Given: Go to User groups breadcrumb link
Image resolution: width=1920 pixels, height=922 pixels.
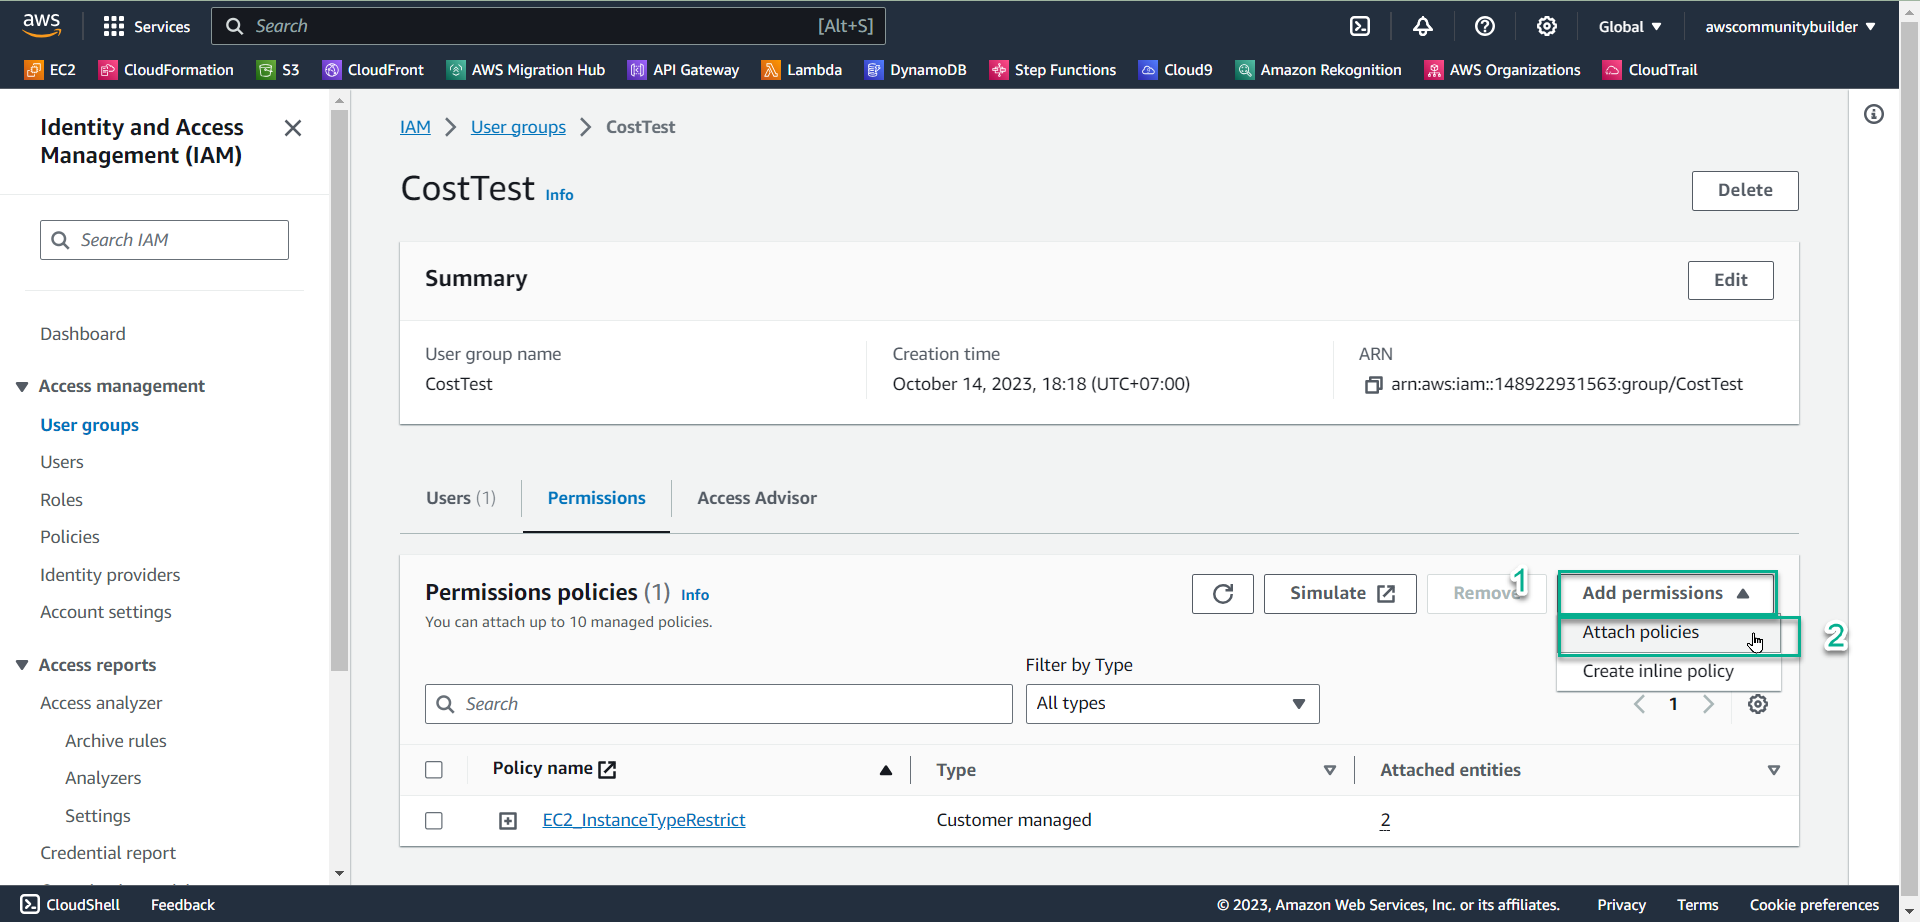Looking at the screenshot, I should (x=518, y=127).
